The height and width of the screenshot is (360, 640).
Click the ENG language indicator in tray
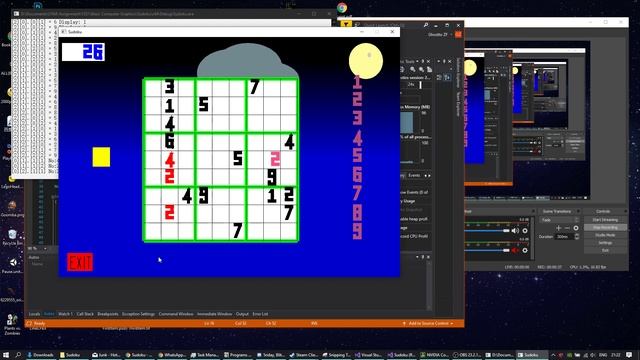pos(602,355)
